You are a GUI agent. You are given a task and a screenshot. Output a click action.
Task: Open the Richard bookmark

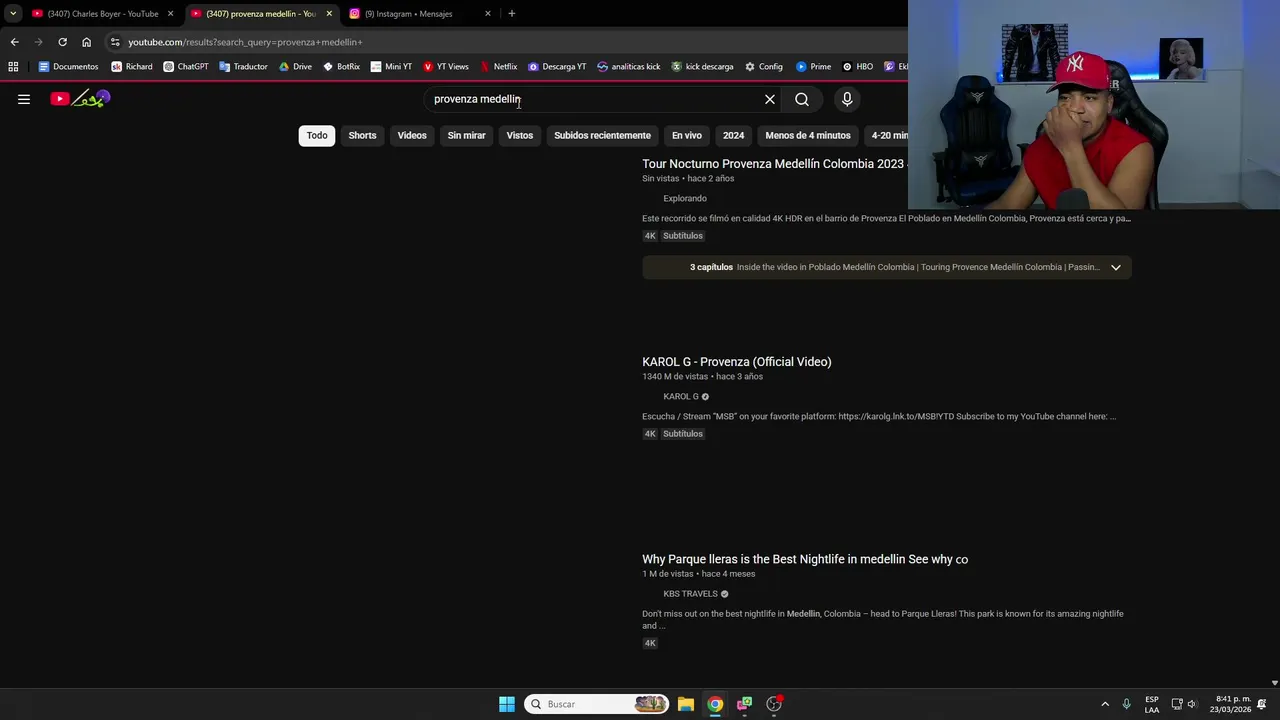pyautogui.click(x=132, y=67)
